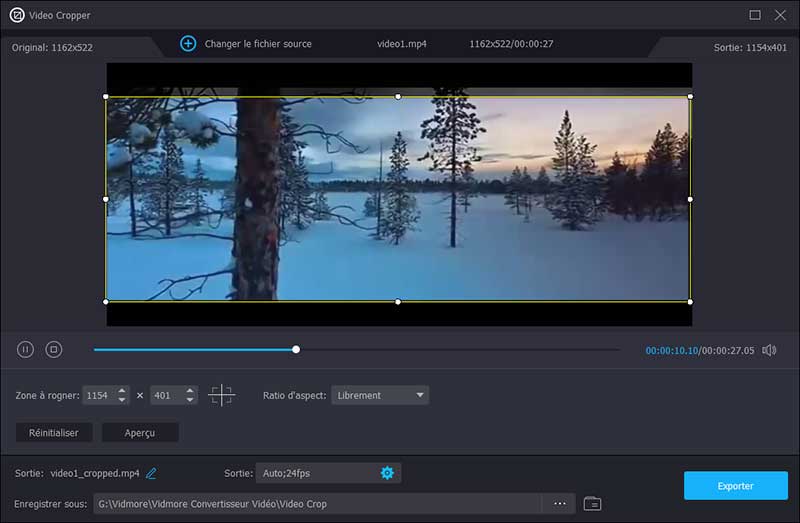Increase crop width with up arrow
Viewport: 800px width, 523px height.
[122, 391]
